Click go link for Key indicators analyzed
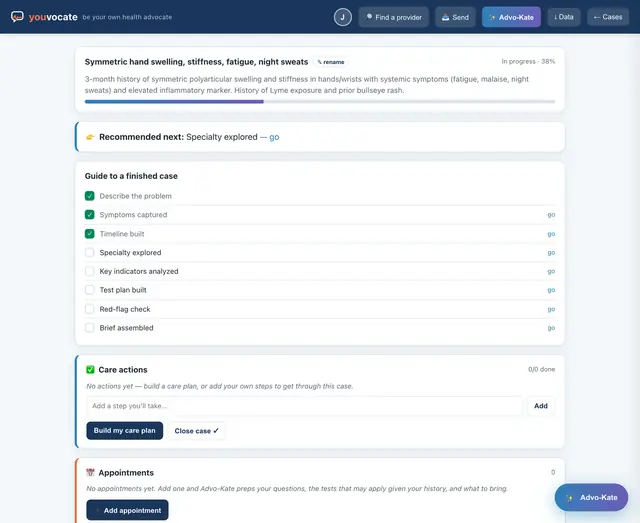Screen dimensions: 640x523 pyautogui.click(x=551, y=272)
